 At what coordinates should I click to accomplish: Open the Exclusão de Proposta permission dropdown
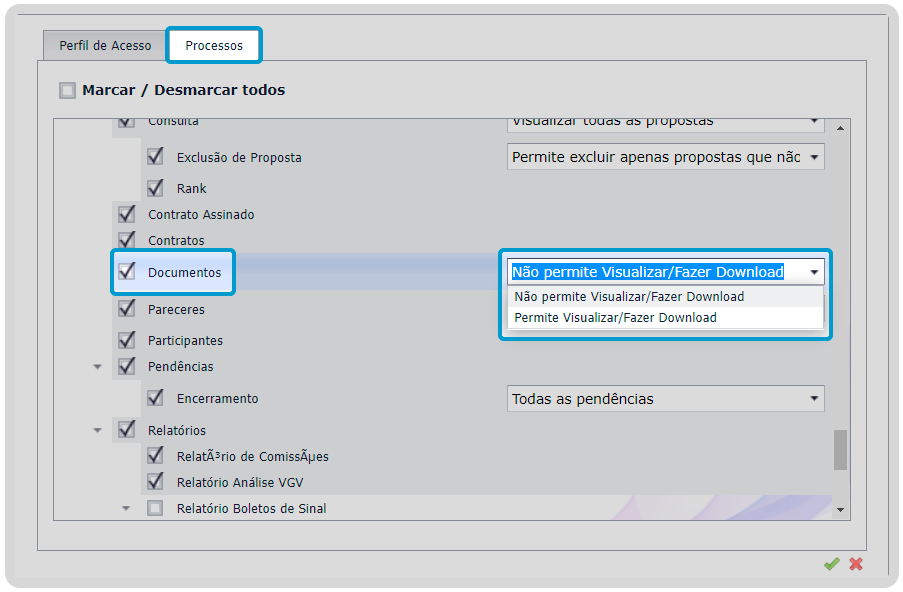click(666, 157)
